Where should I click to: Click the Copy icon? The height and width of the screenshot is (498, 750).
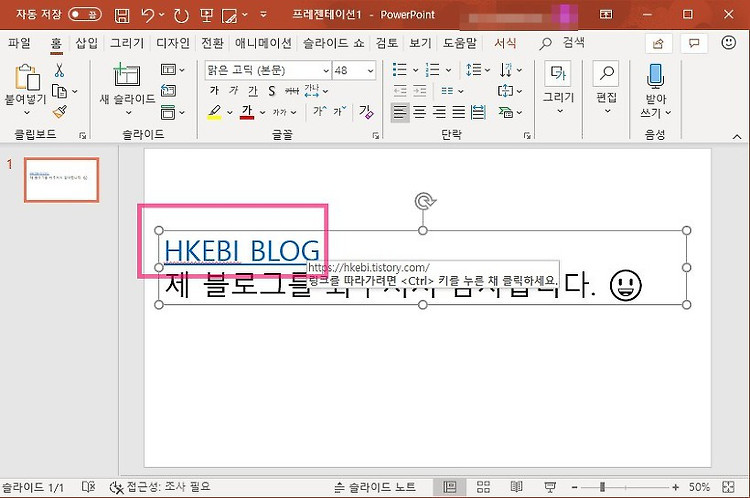click(x=59, y=91)
